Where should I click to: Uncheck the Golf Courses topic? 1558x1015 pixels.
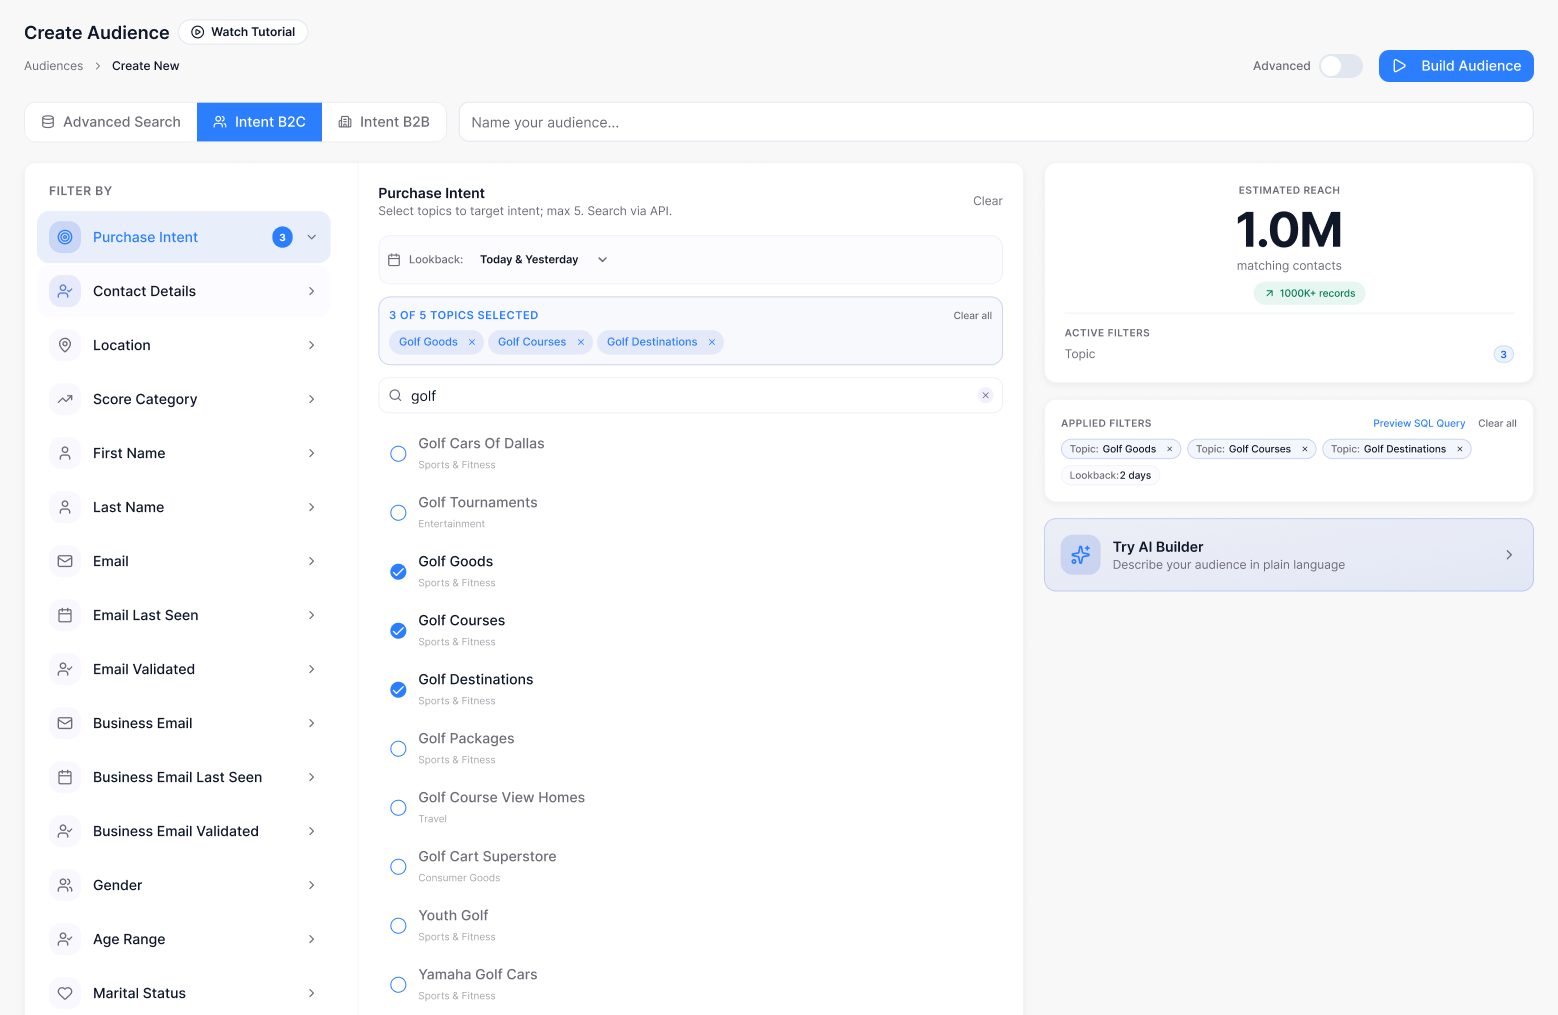pyautogui.click(x=398, y=630)
